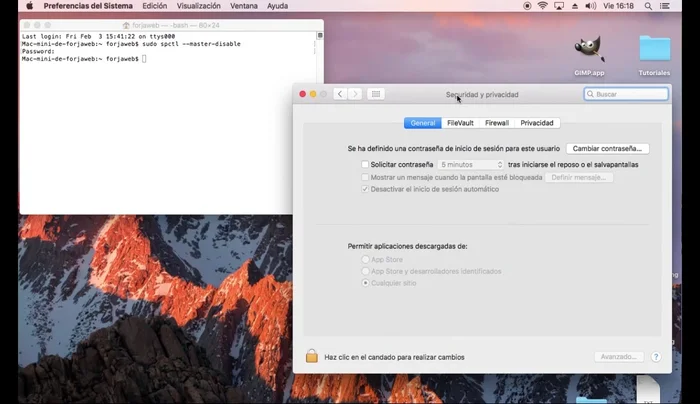Open the Ventana menu
The image size is (700, 404).
(244, 6)
